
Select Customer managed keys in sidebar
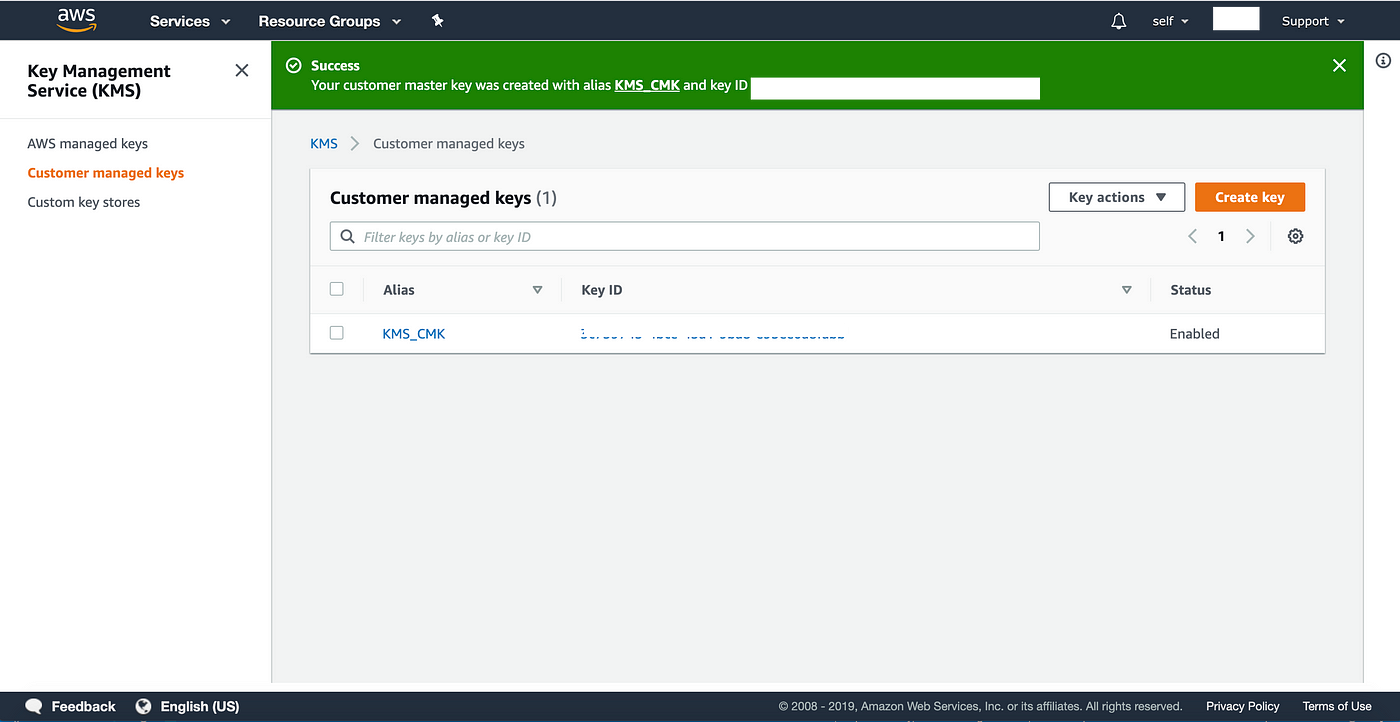[x=106, y=173]
